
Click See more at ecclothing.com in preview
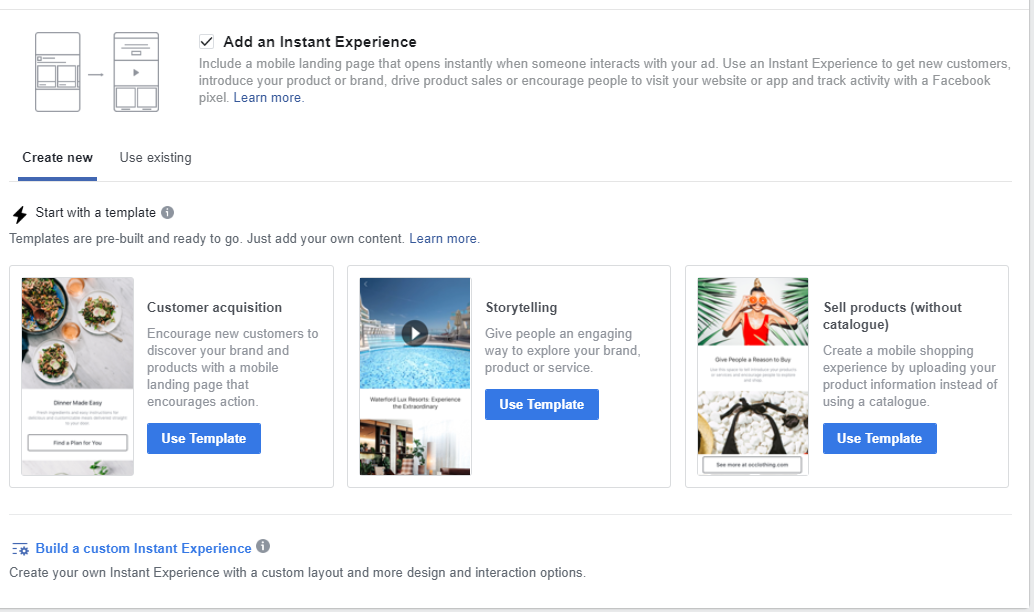tap(753, 465)
